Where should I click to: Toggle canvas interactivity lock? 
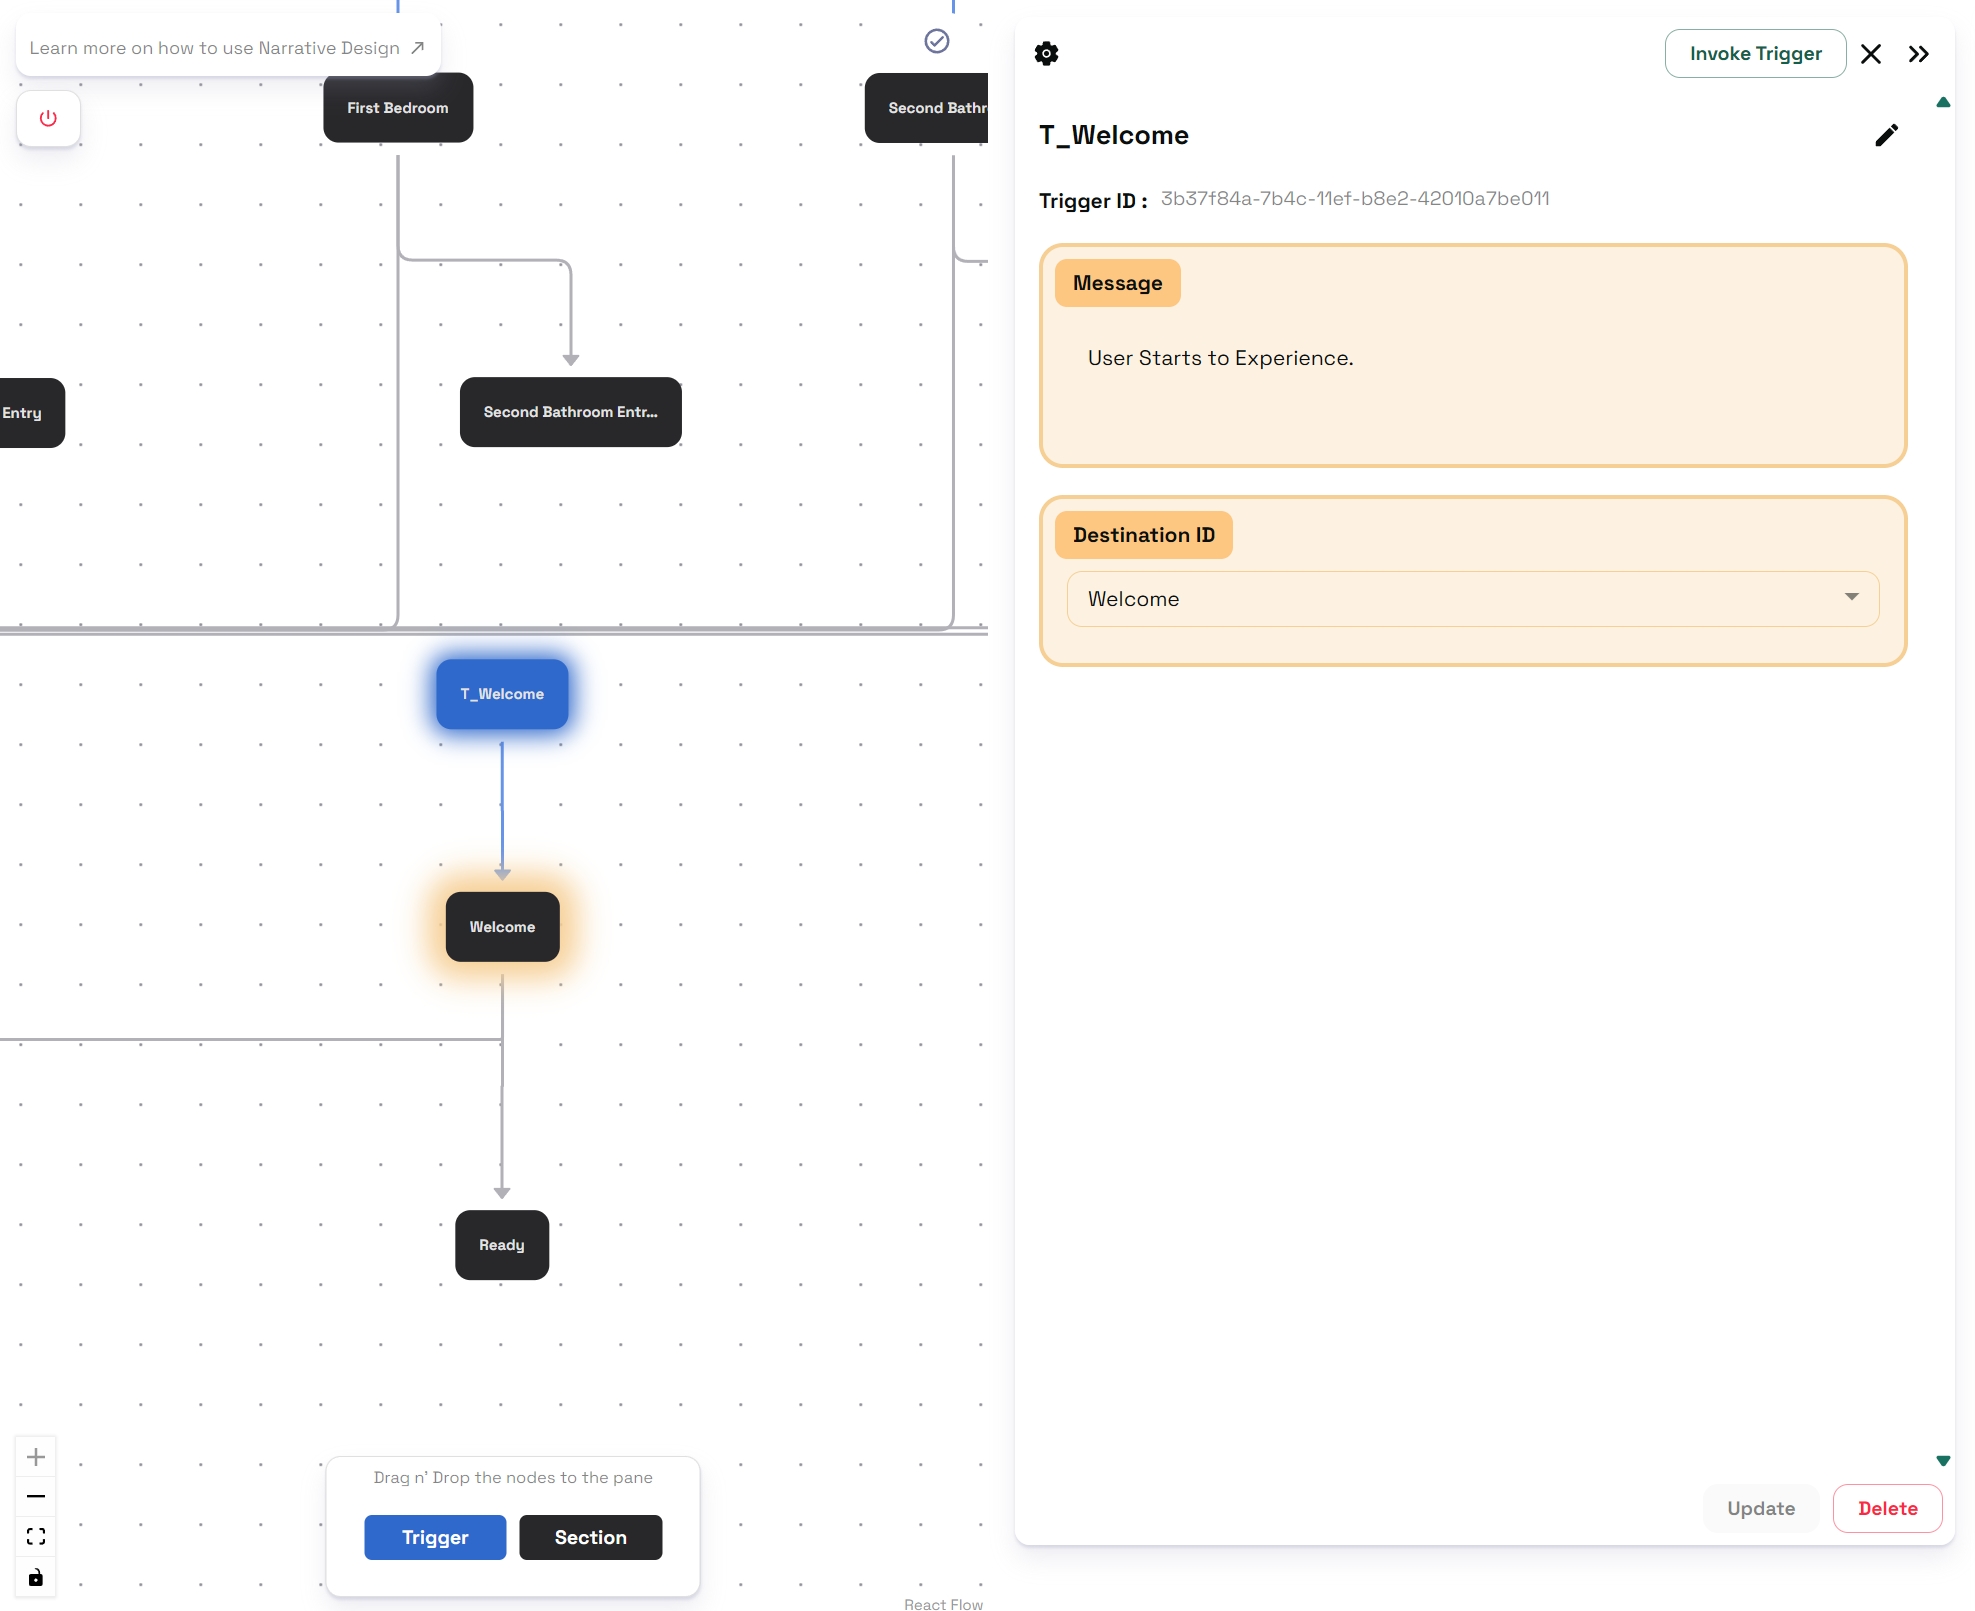point(36,1578)
